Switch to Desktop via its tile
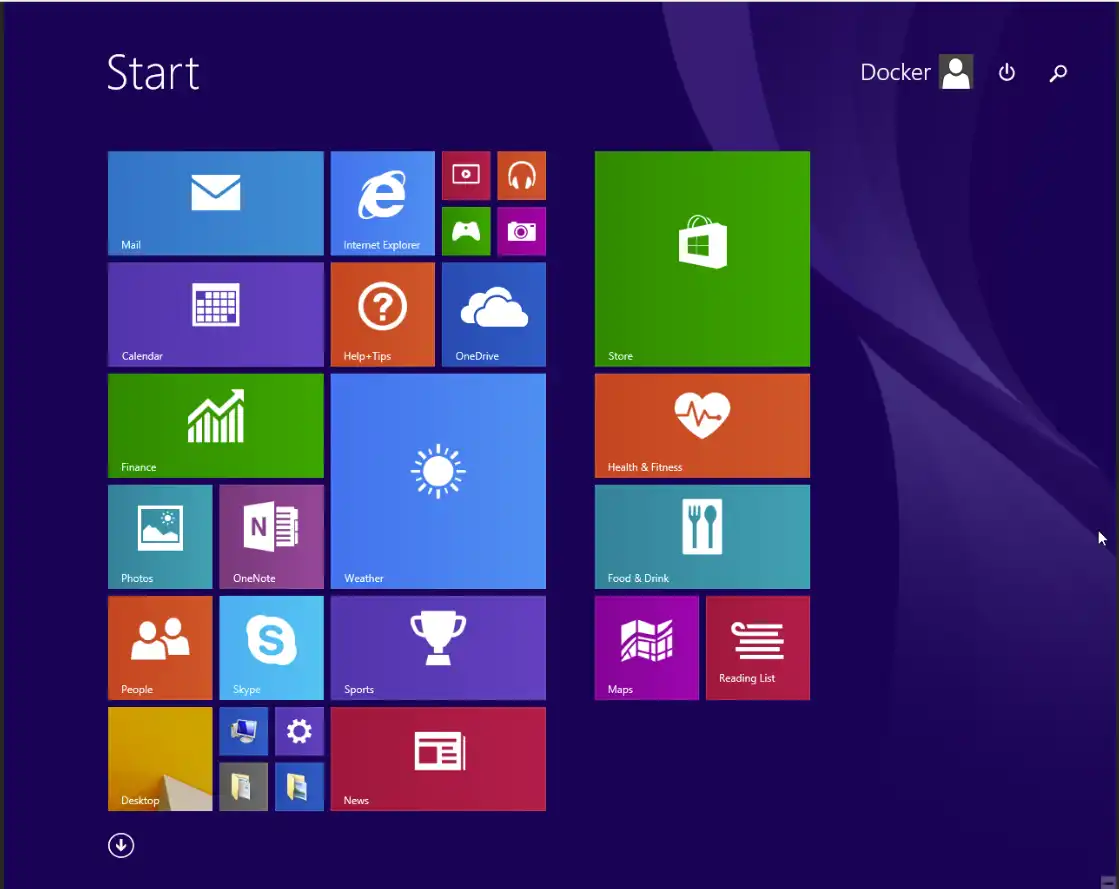The width and height of the screenshot is (1119, 889). [160, 758]
